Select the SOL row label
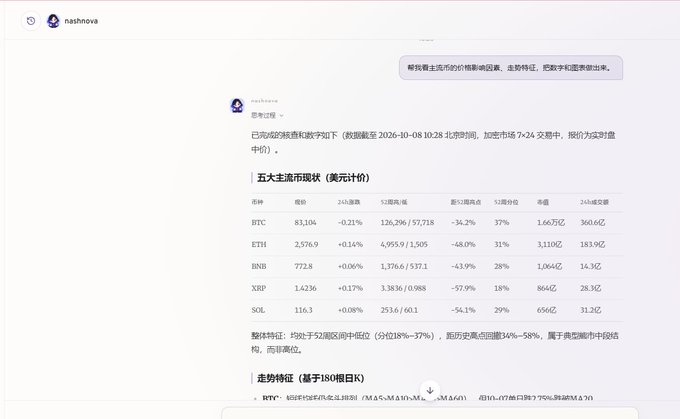Viewport: 680px width, 419px height. 258,310
